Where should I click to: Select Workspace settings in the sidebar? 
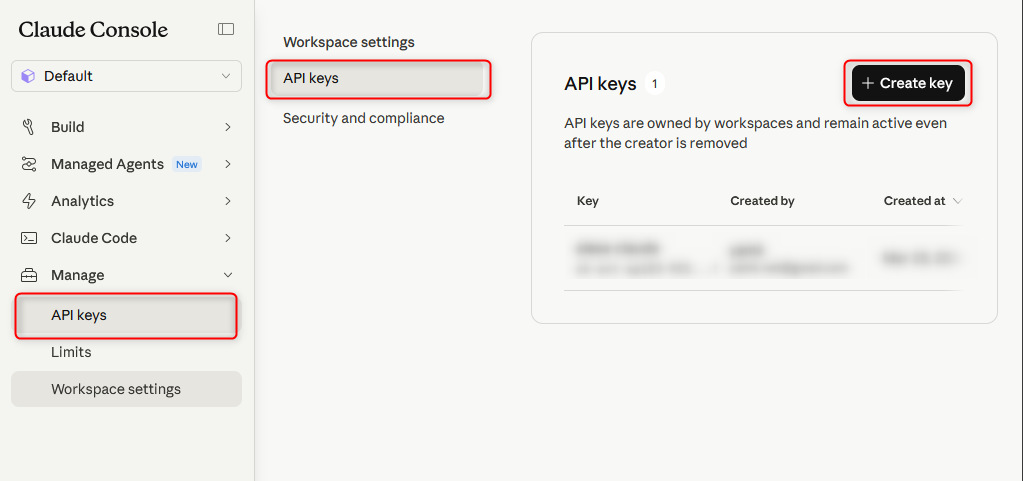(x=127, y=389)
